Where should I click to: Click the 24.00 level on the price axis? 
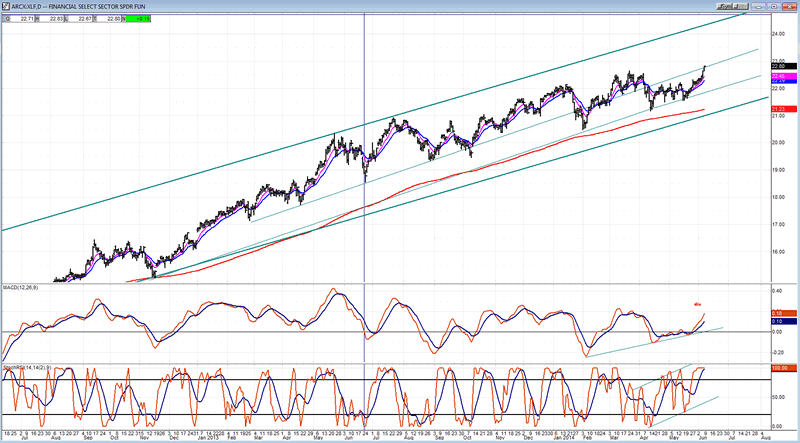click(x=777, y=32)
